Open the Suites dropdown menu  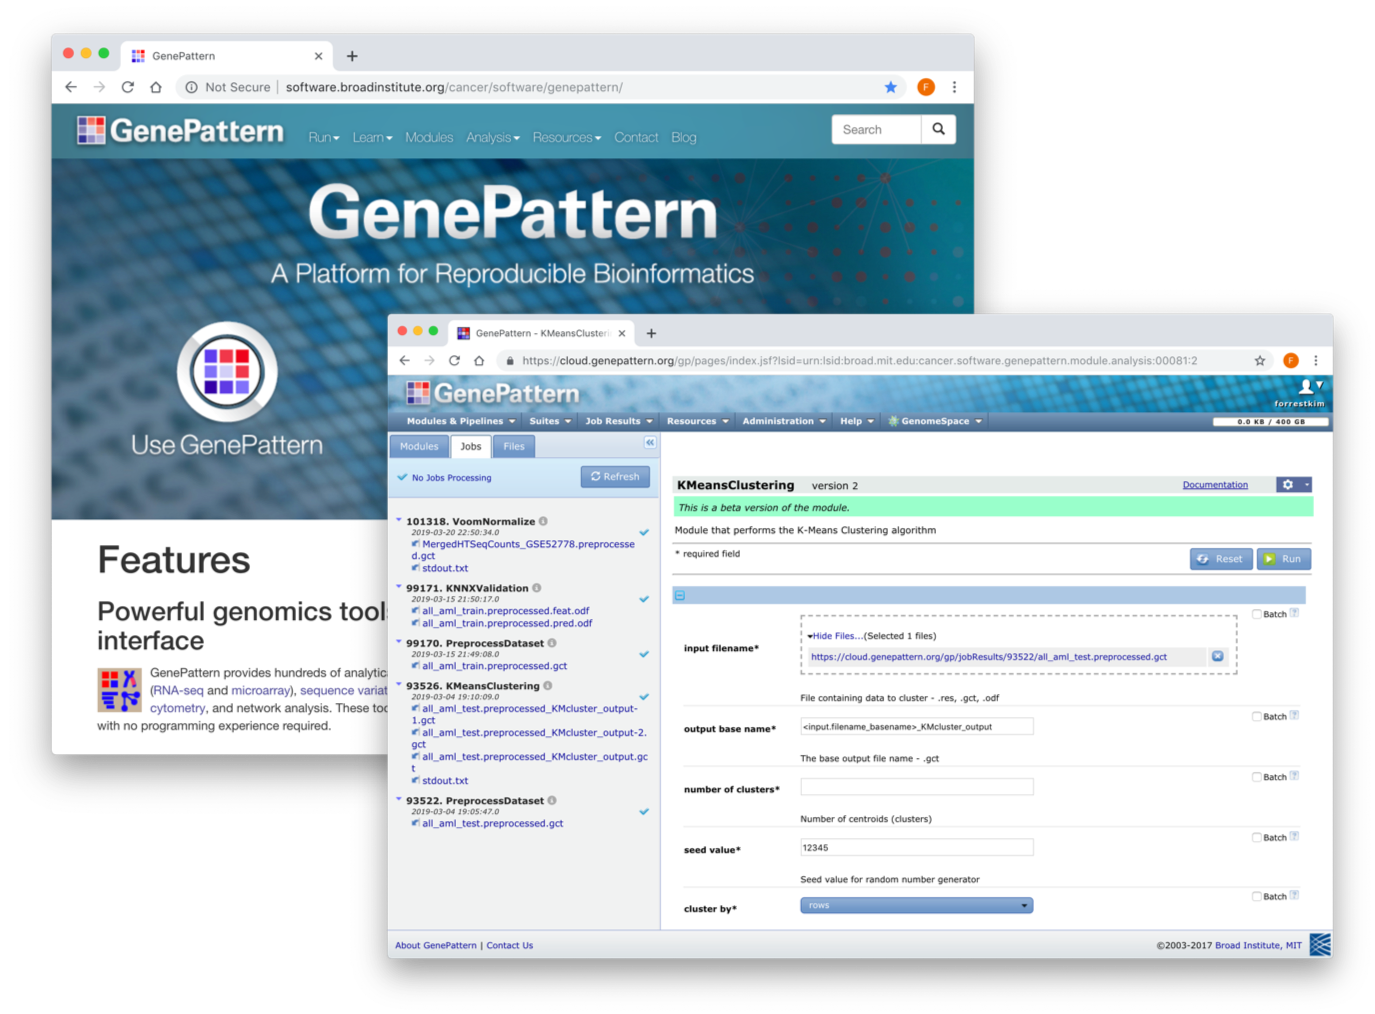[550, 421]
